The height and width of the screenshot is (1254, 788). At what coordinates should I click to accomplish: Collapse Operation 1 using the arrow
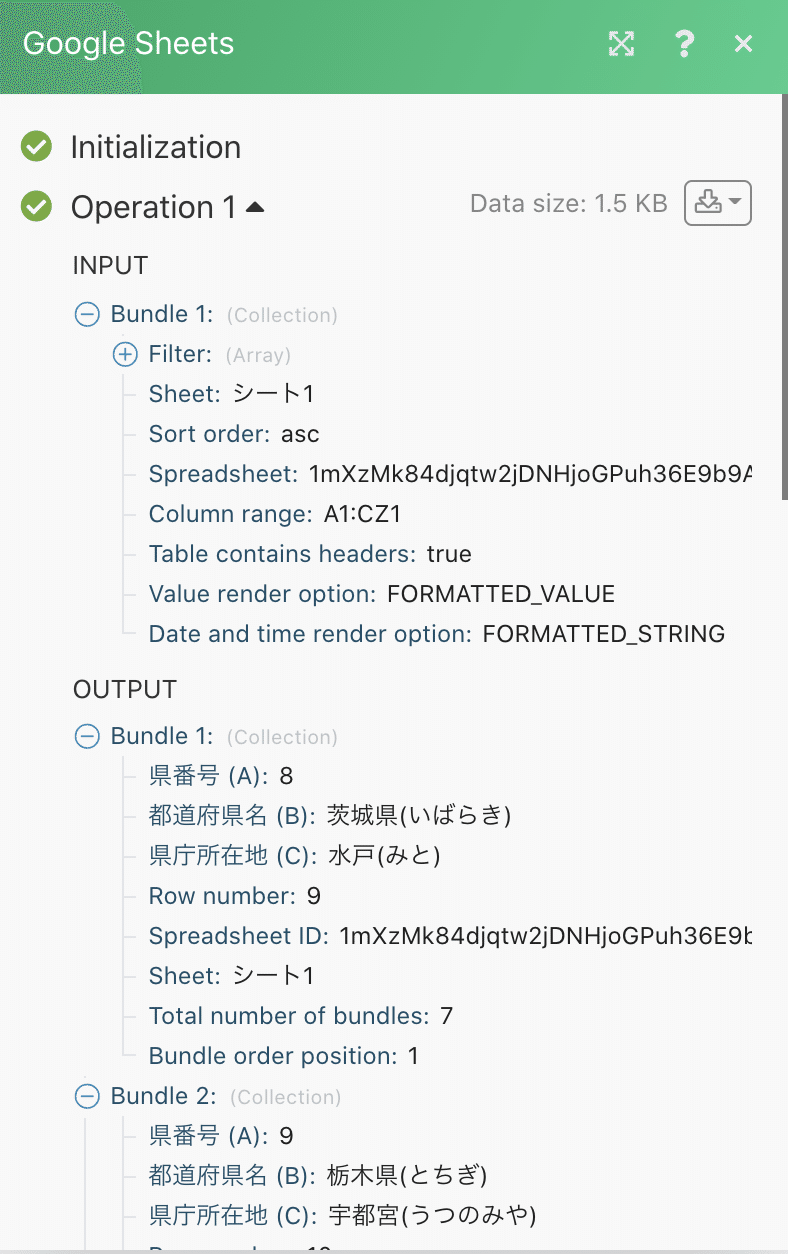255,207
